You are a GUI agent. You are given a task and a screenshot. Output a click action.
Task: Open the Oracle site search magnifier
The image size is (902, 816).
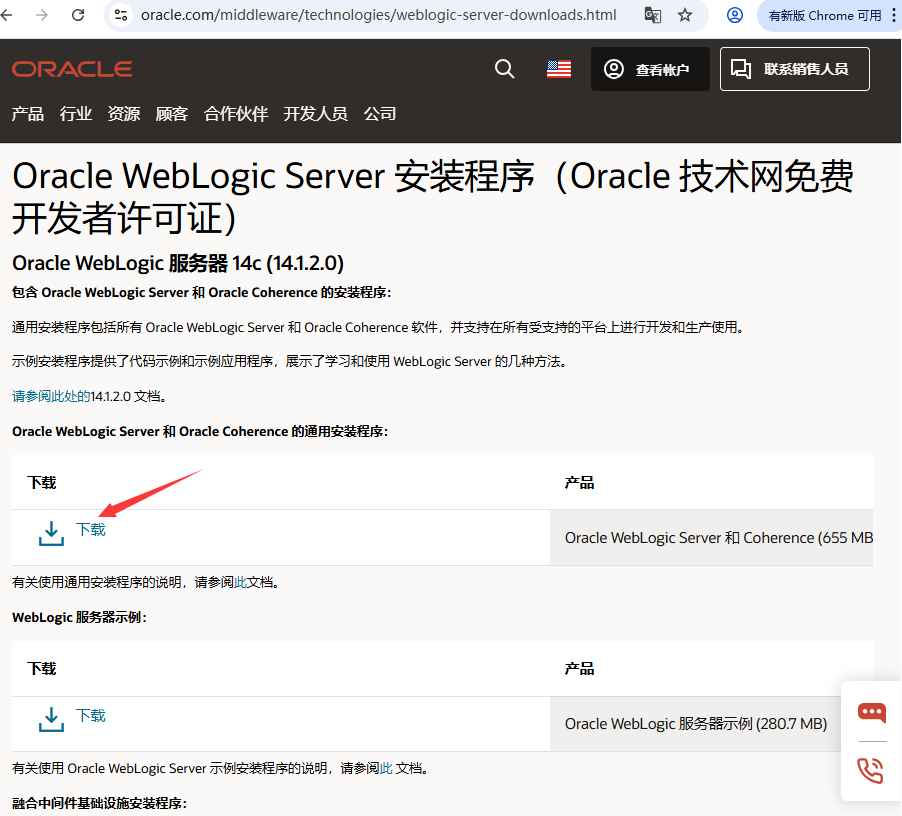pos(504,69)
